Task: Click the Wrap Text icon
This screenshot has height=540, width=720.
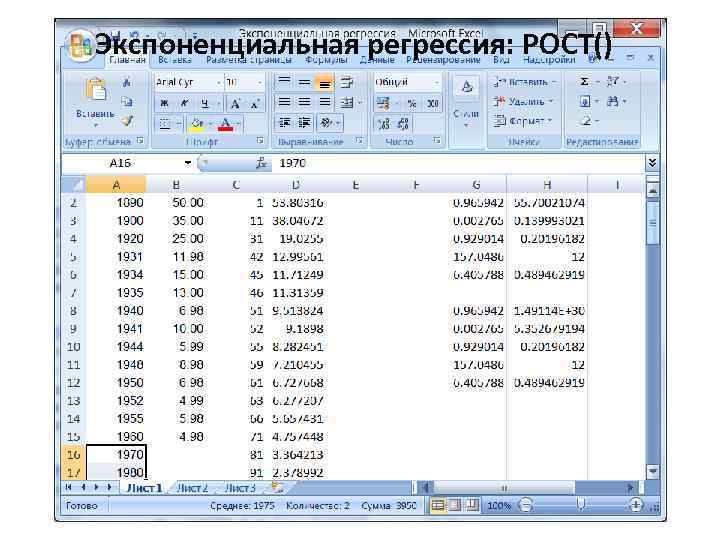Action: tap(347, 83)
